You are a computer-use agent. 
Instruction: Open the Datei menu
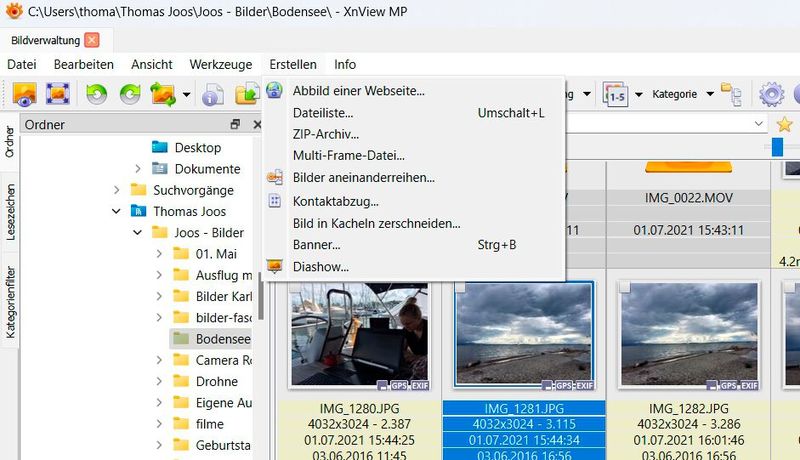[x=21, y=64]
